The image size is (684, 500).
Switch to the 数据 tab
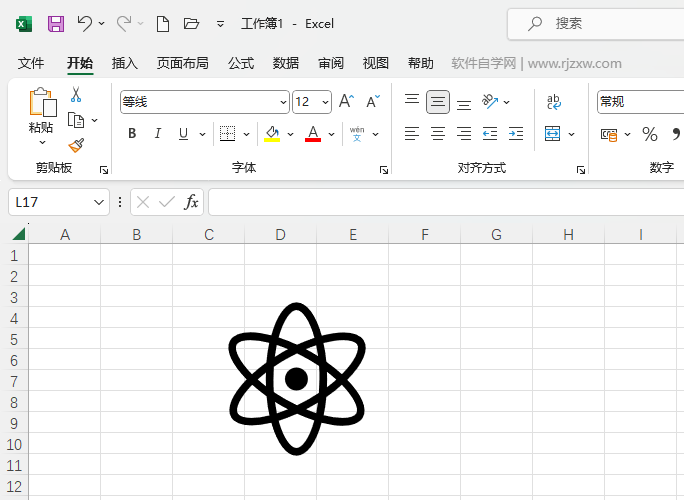pos(286,63)
